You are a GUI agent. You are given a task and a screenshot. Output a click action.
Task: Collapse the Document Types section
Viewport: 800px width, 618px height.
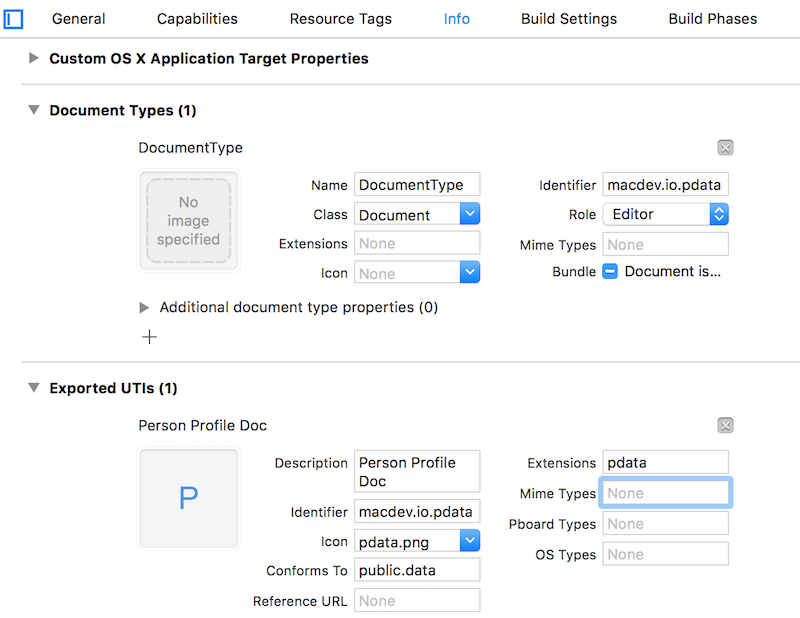34,111
